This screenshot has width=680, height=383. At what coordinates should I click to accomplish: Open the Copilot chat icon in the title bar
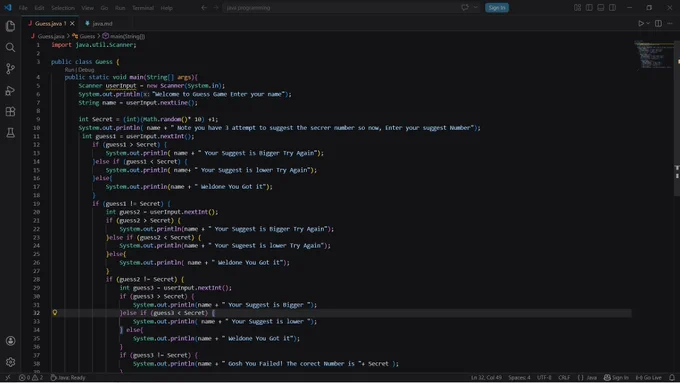[x=465, y=7]
